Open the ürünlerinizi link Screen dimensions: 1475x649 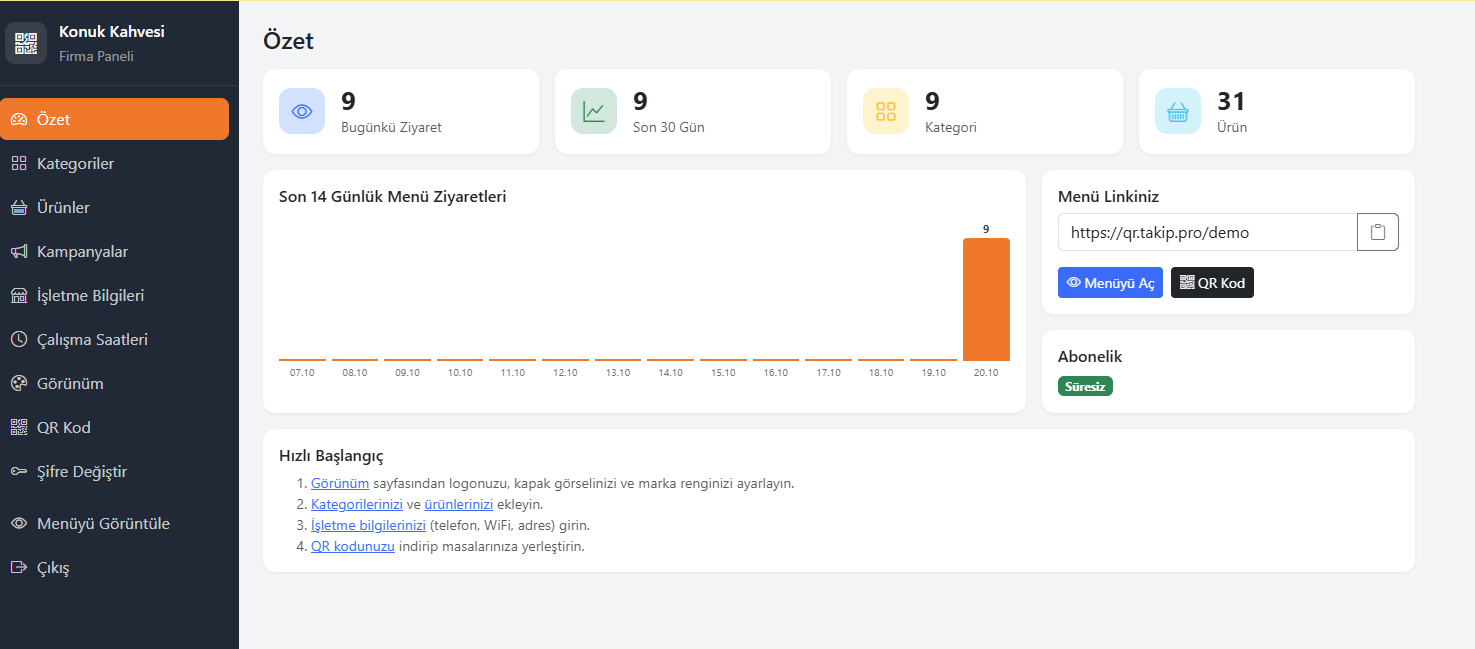[x=459, y=504]
